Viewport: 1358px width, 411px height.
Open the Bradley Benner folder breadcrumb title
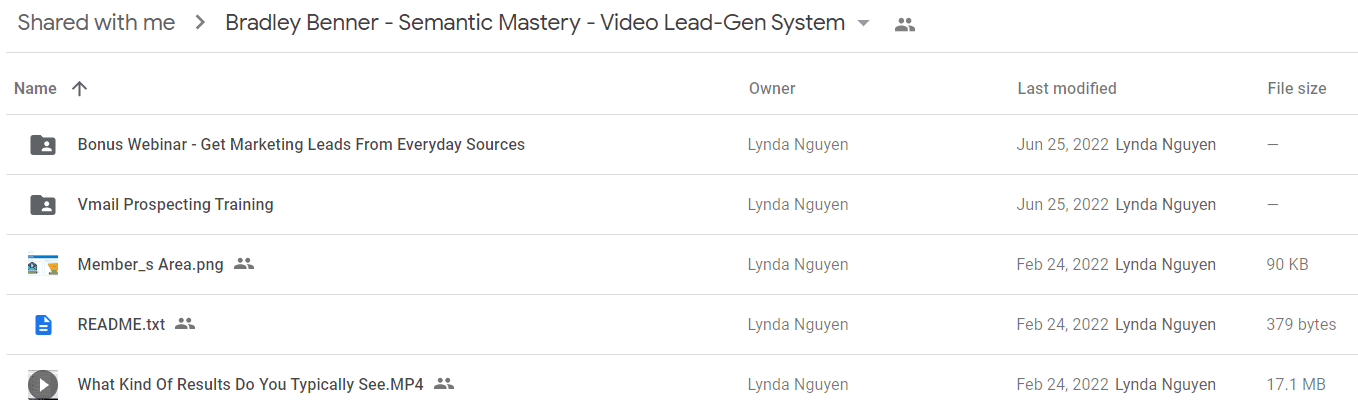pos(535,23)
